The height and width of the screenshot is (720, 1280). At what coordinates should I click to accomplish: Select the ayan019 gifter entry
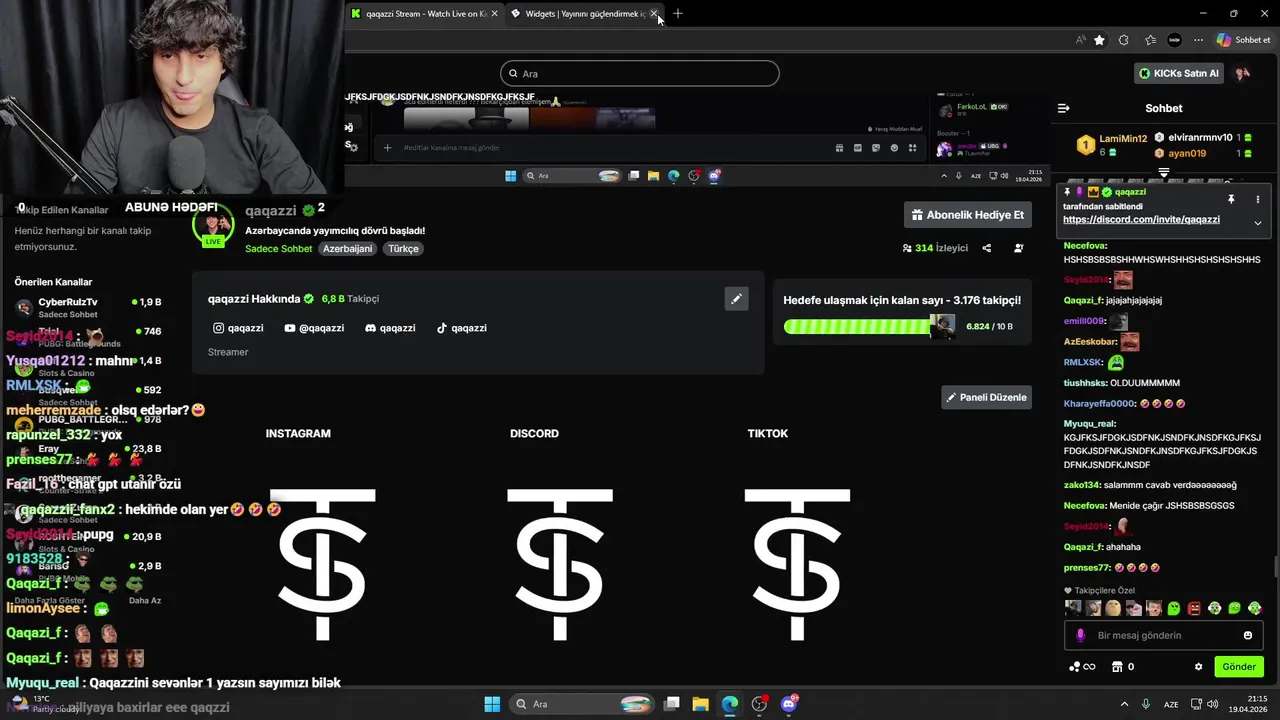(x=1203, y=154)
